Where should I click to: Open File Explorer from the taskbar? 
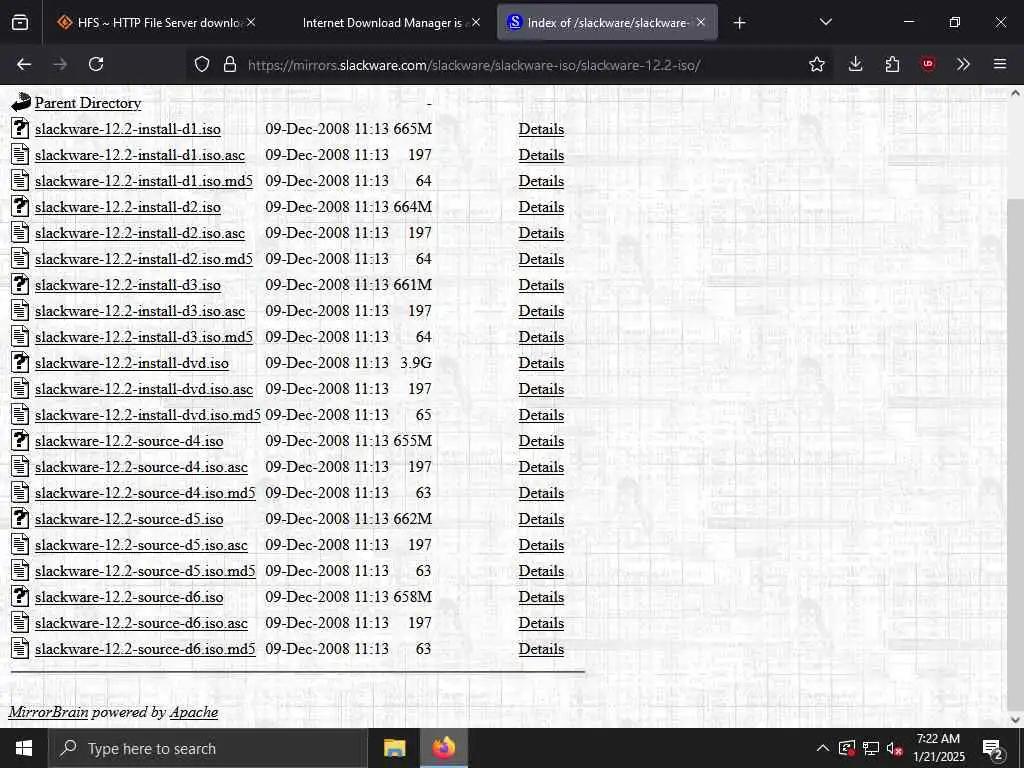click(x=394, y=748)
